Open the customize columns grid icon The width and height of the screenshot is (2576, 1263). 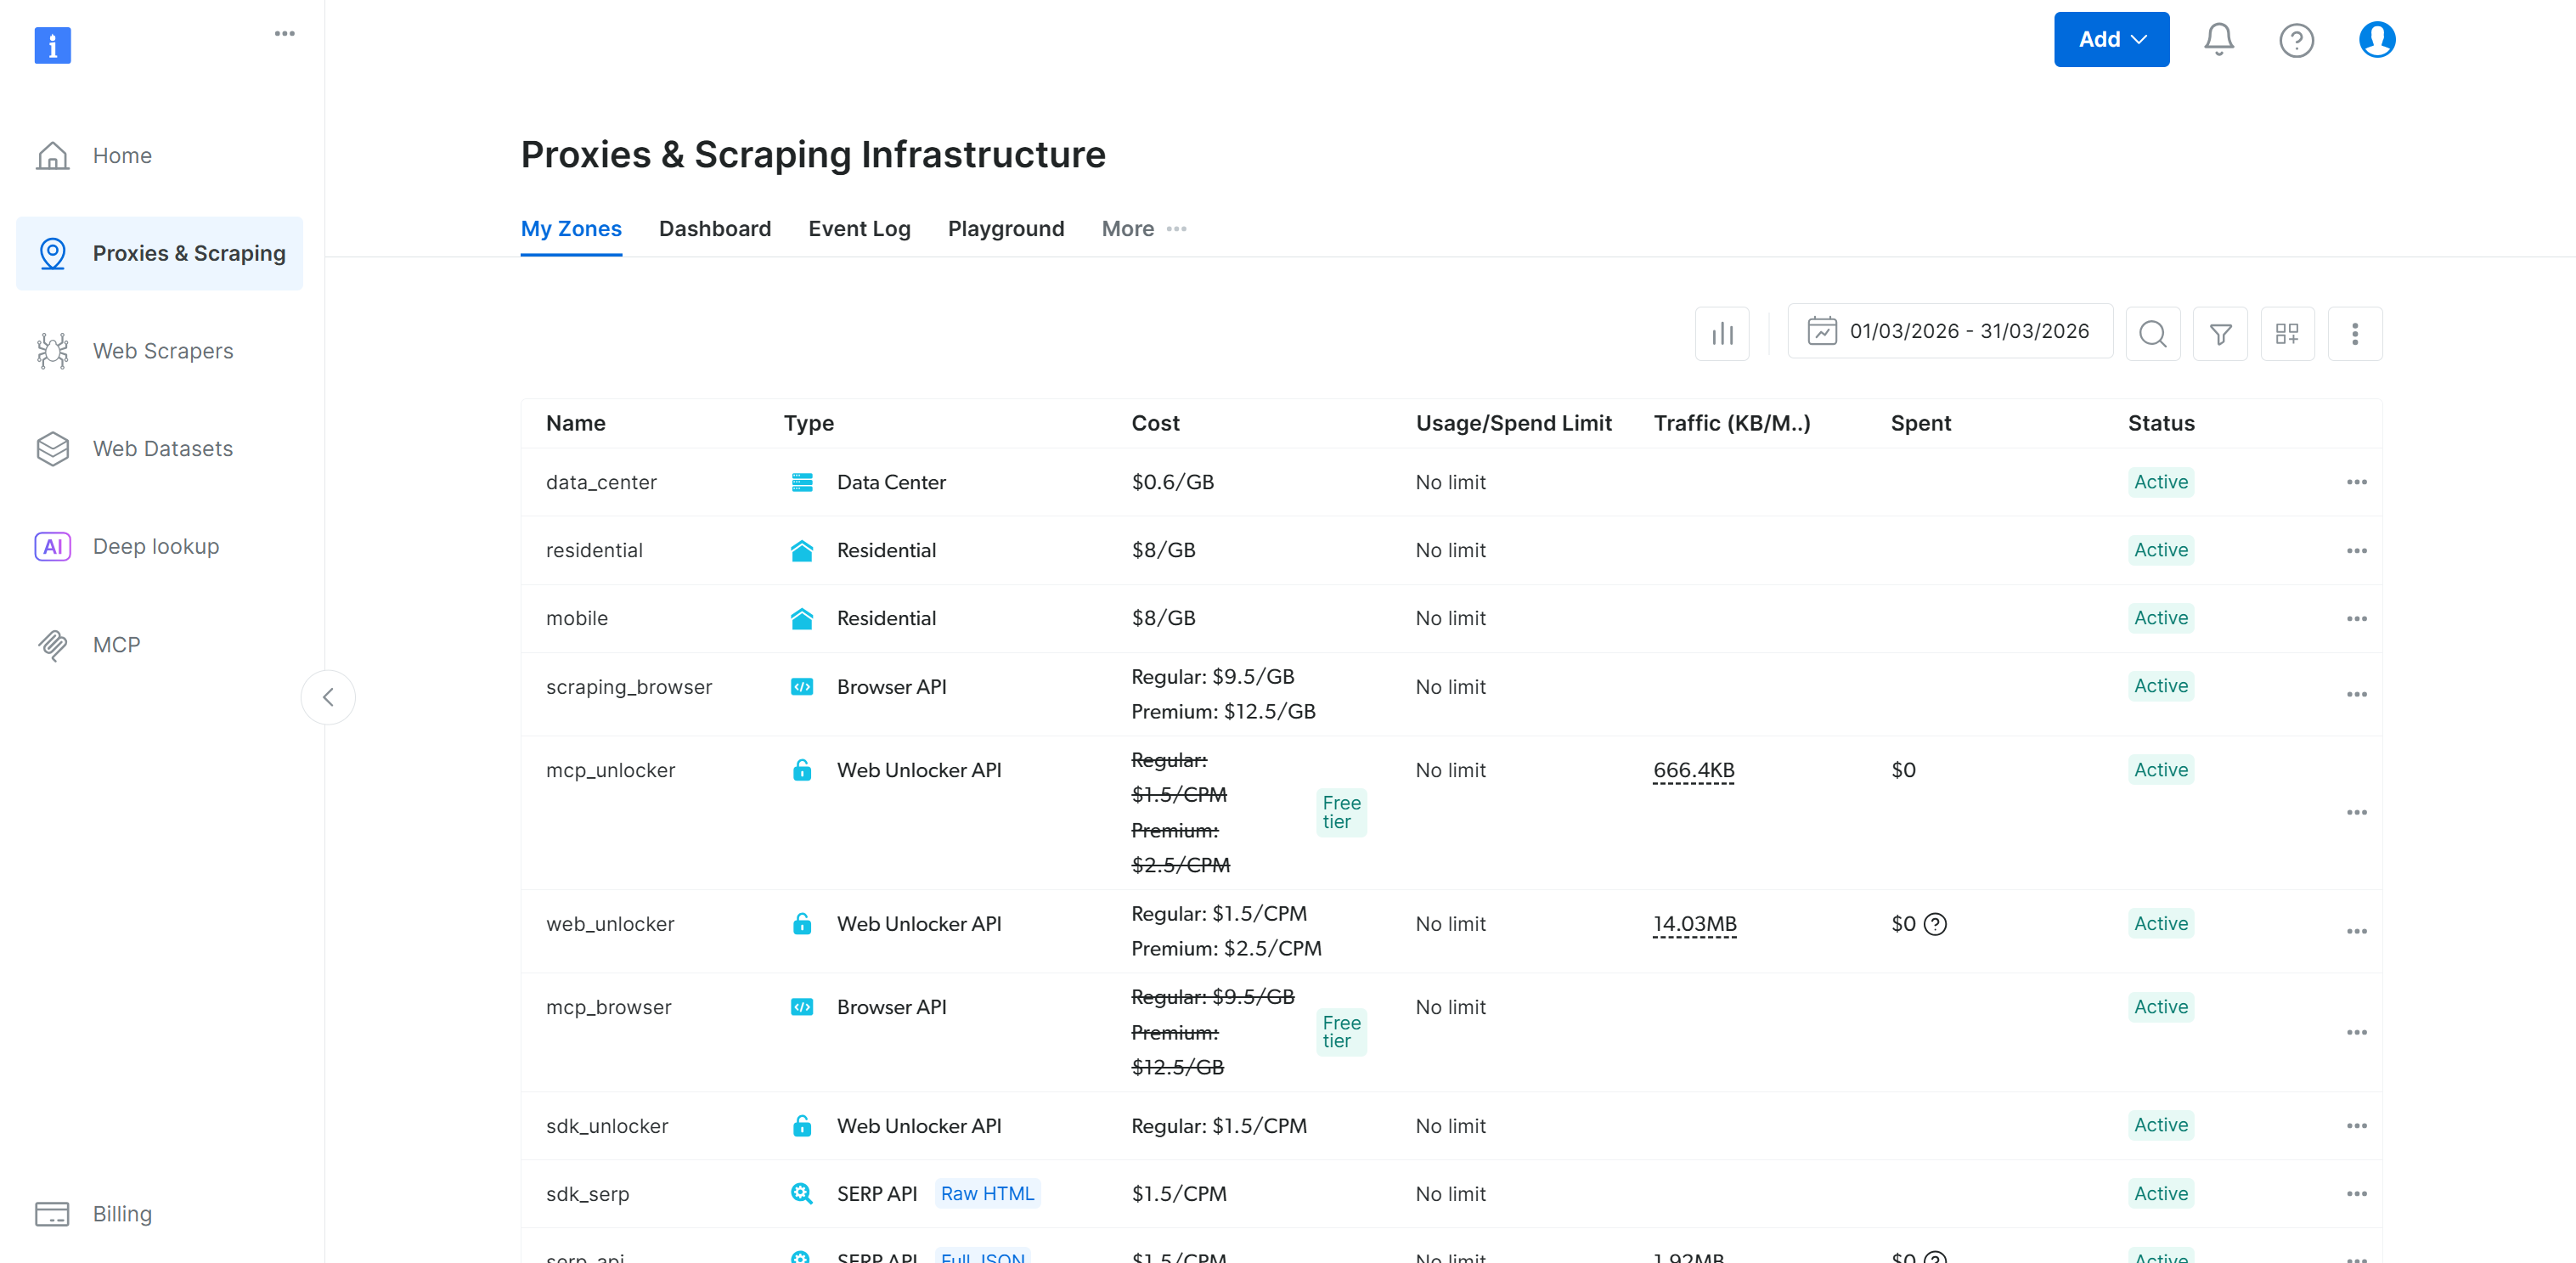pos(2287,333)
